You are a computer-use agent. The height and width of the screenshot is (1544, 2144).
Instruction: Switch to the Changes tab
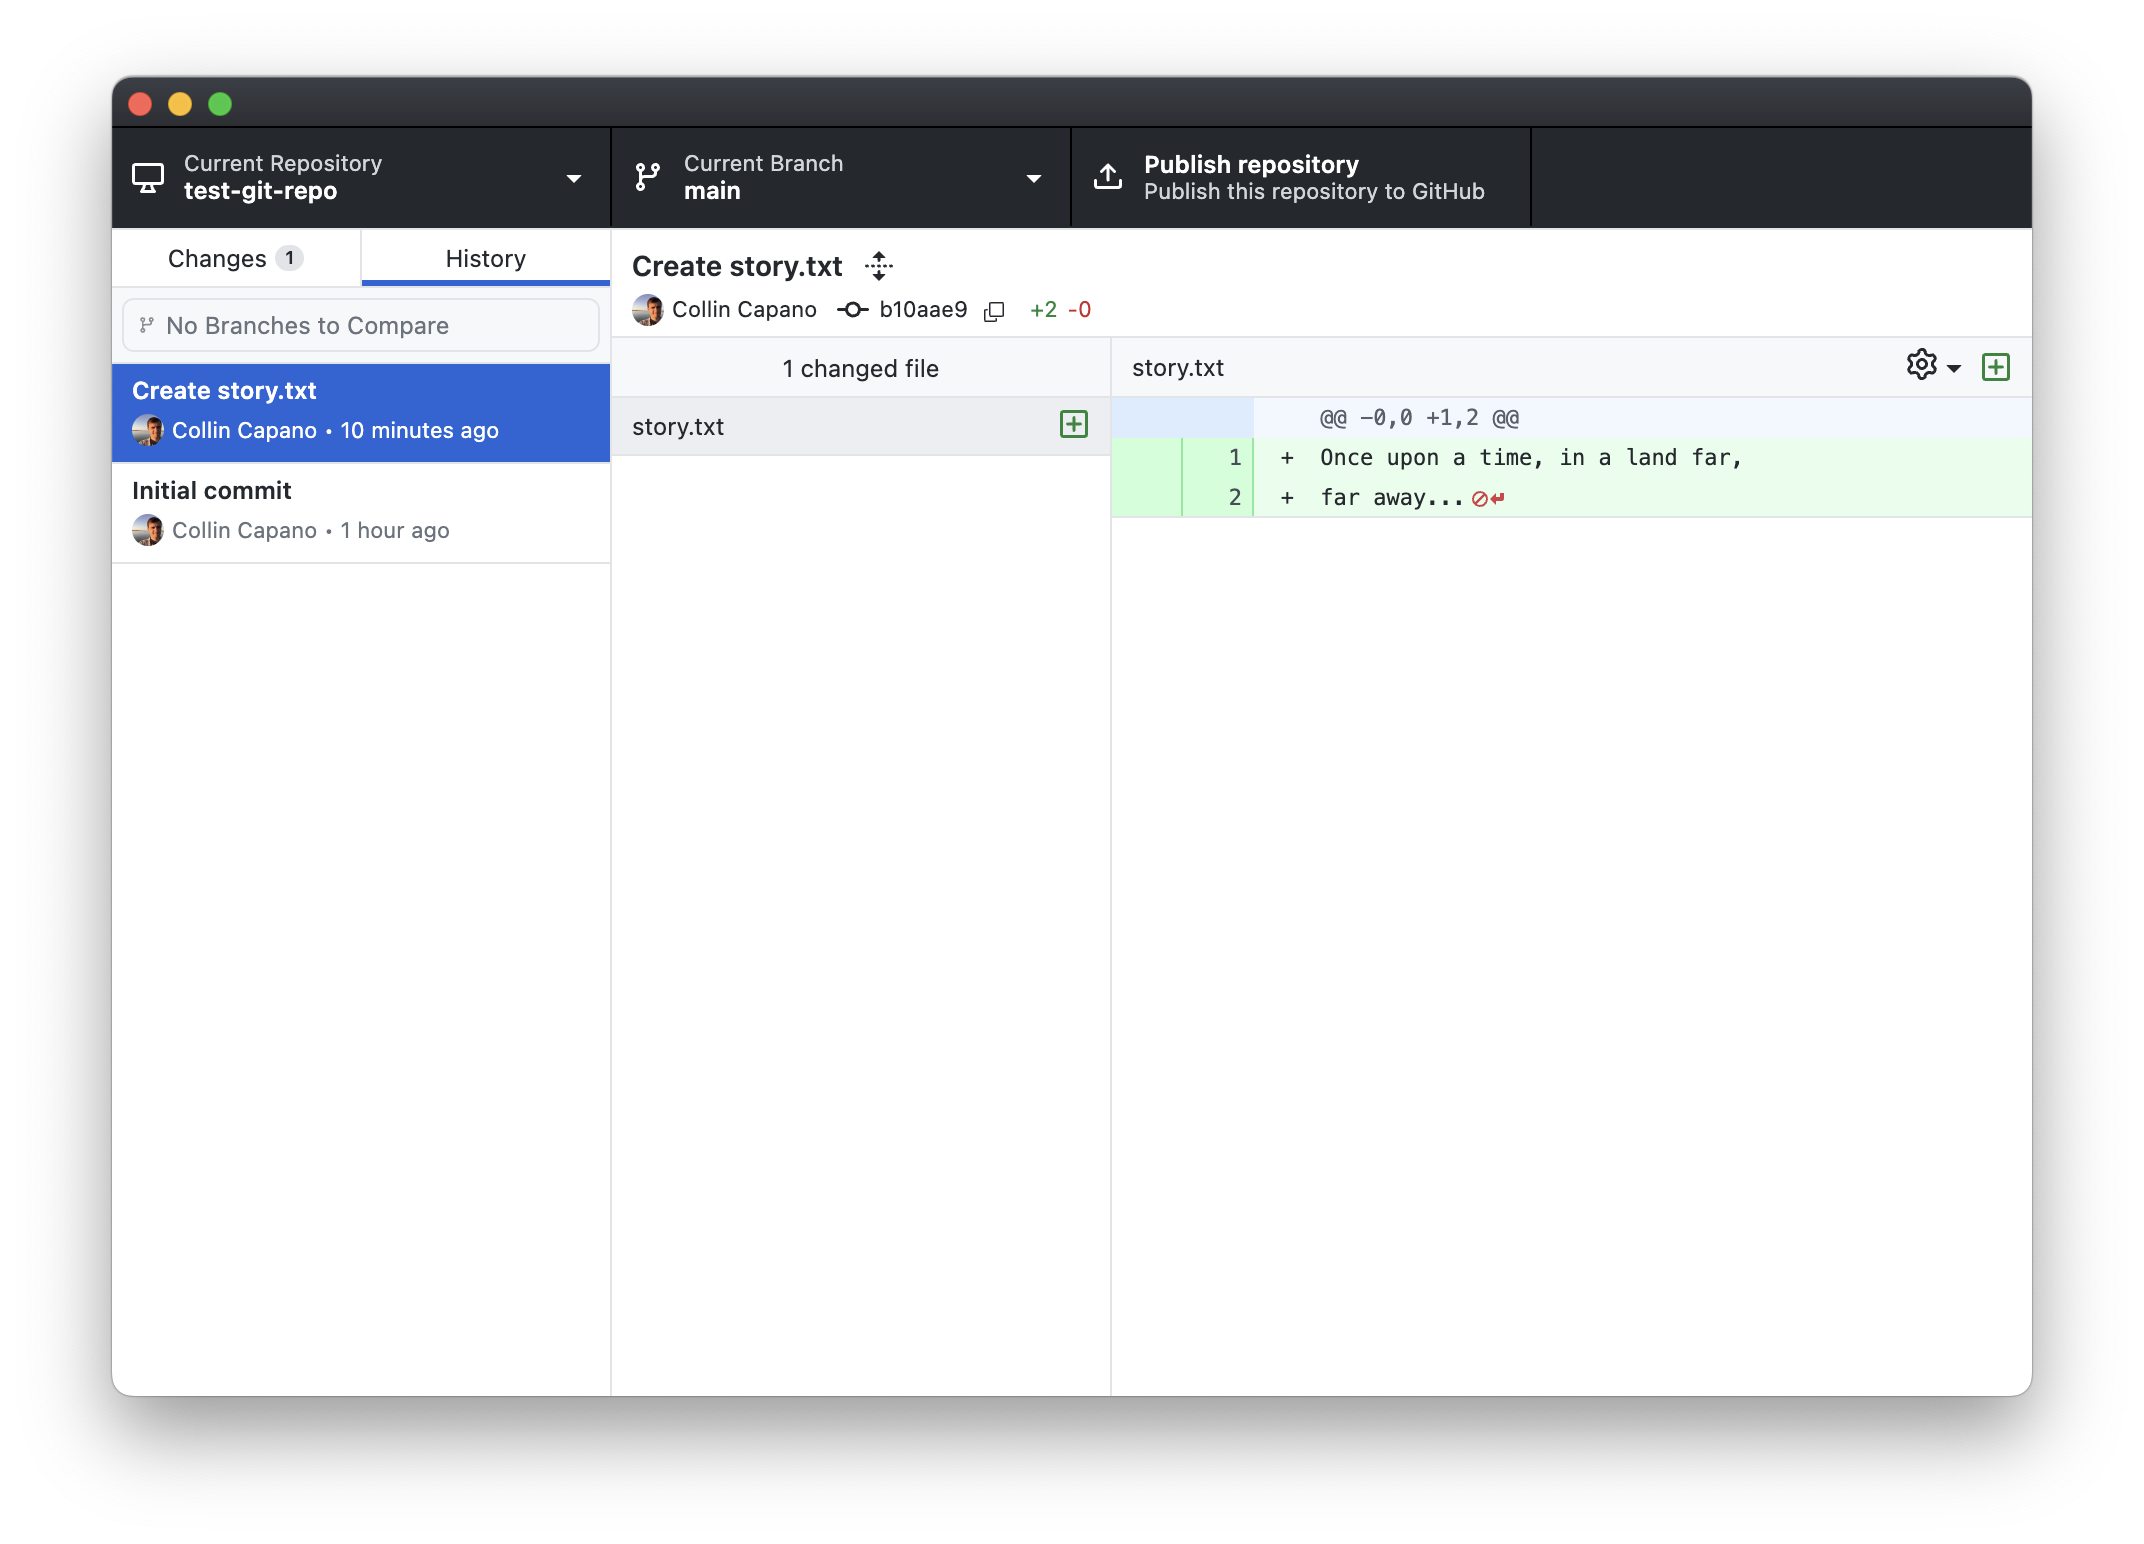(236, 258)
